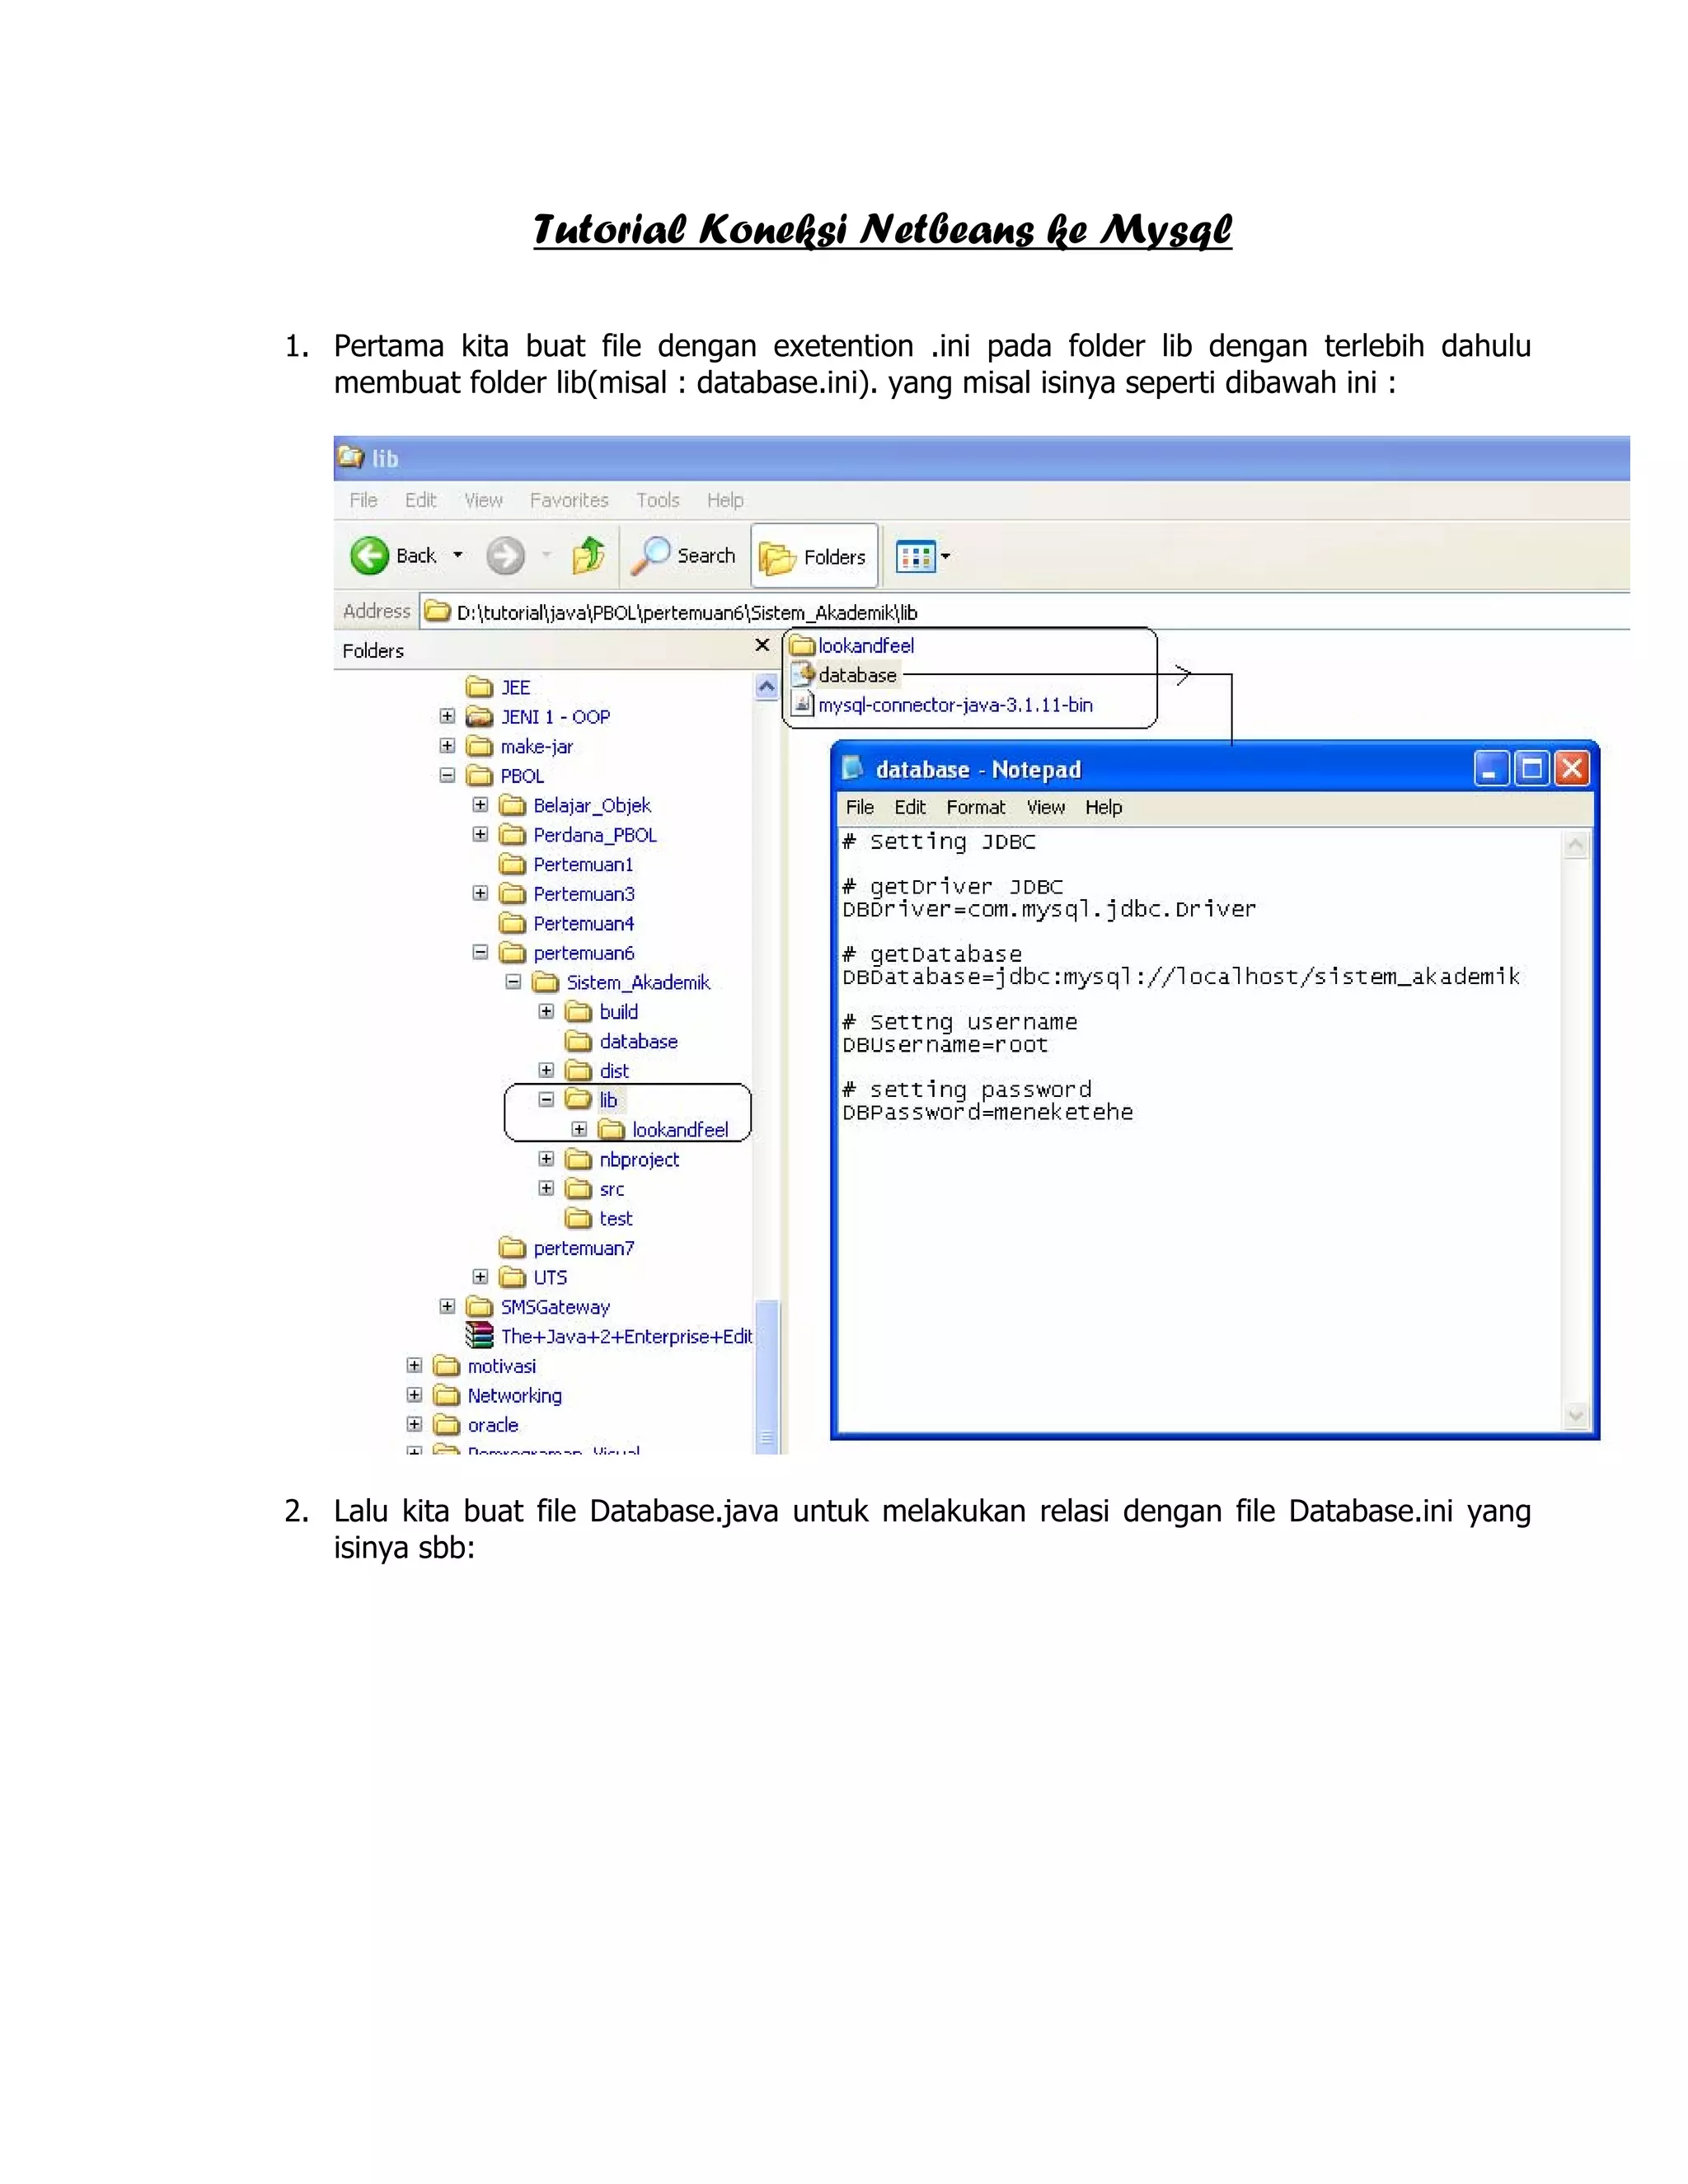Expand the dist folder node

[546, 1070]
